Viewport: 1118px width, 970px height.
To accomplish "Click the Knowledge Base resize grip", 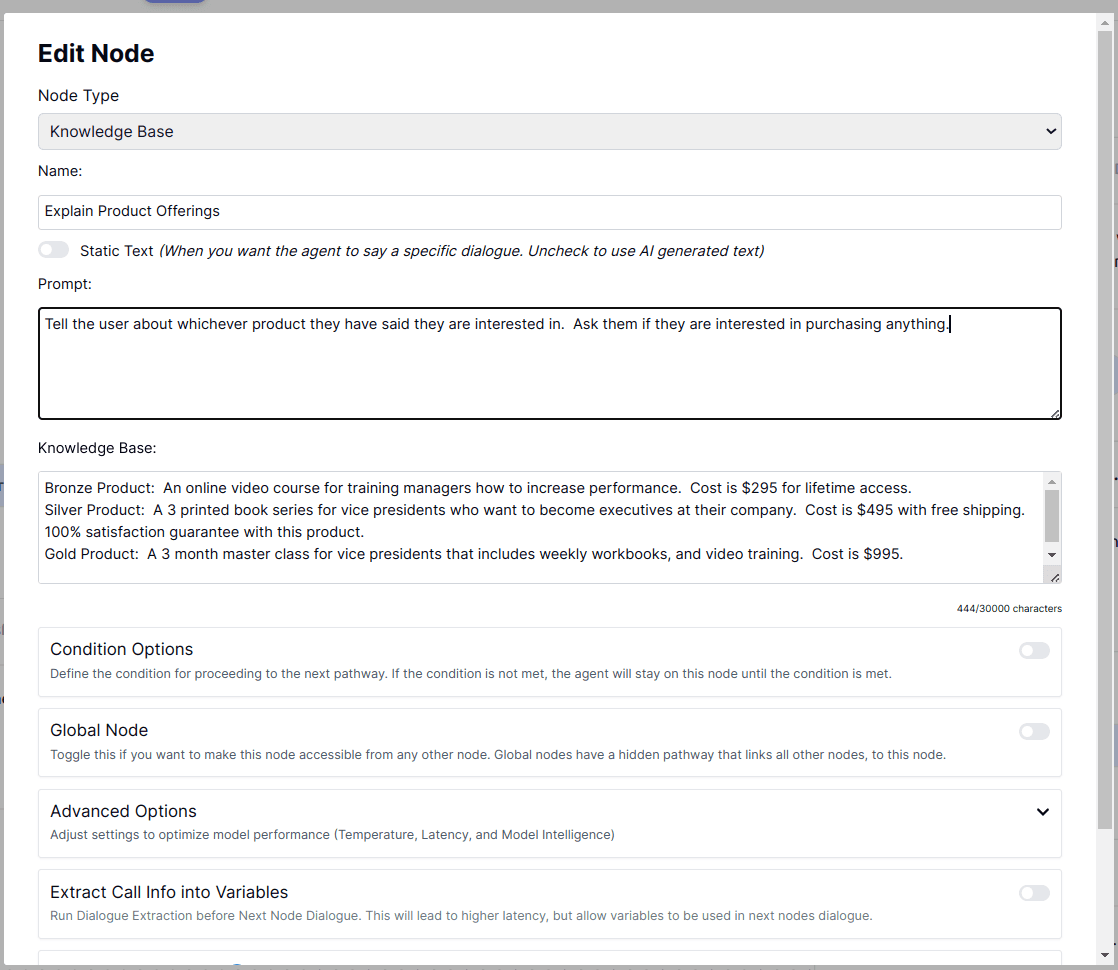I will click(1053, 575).
